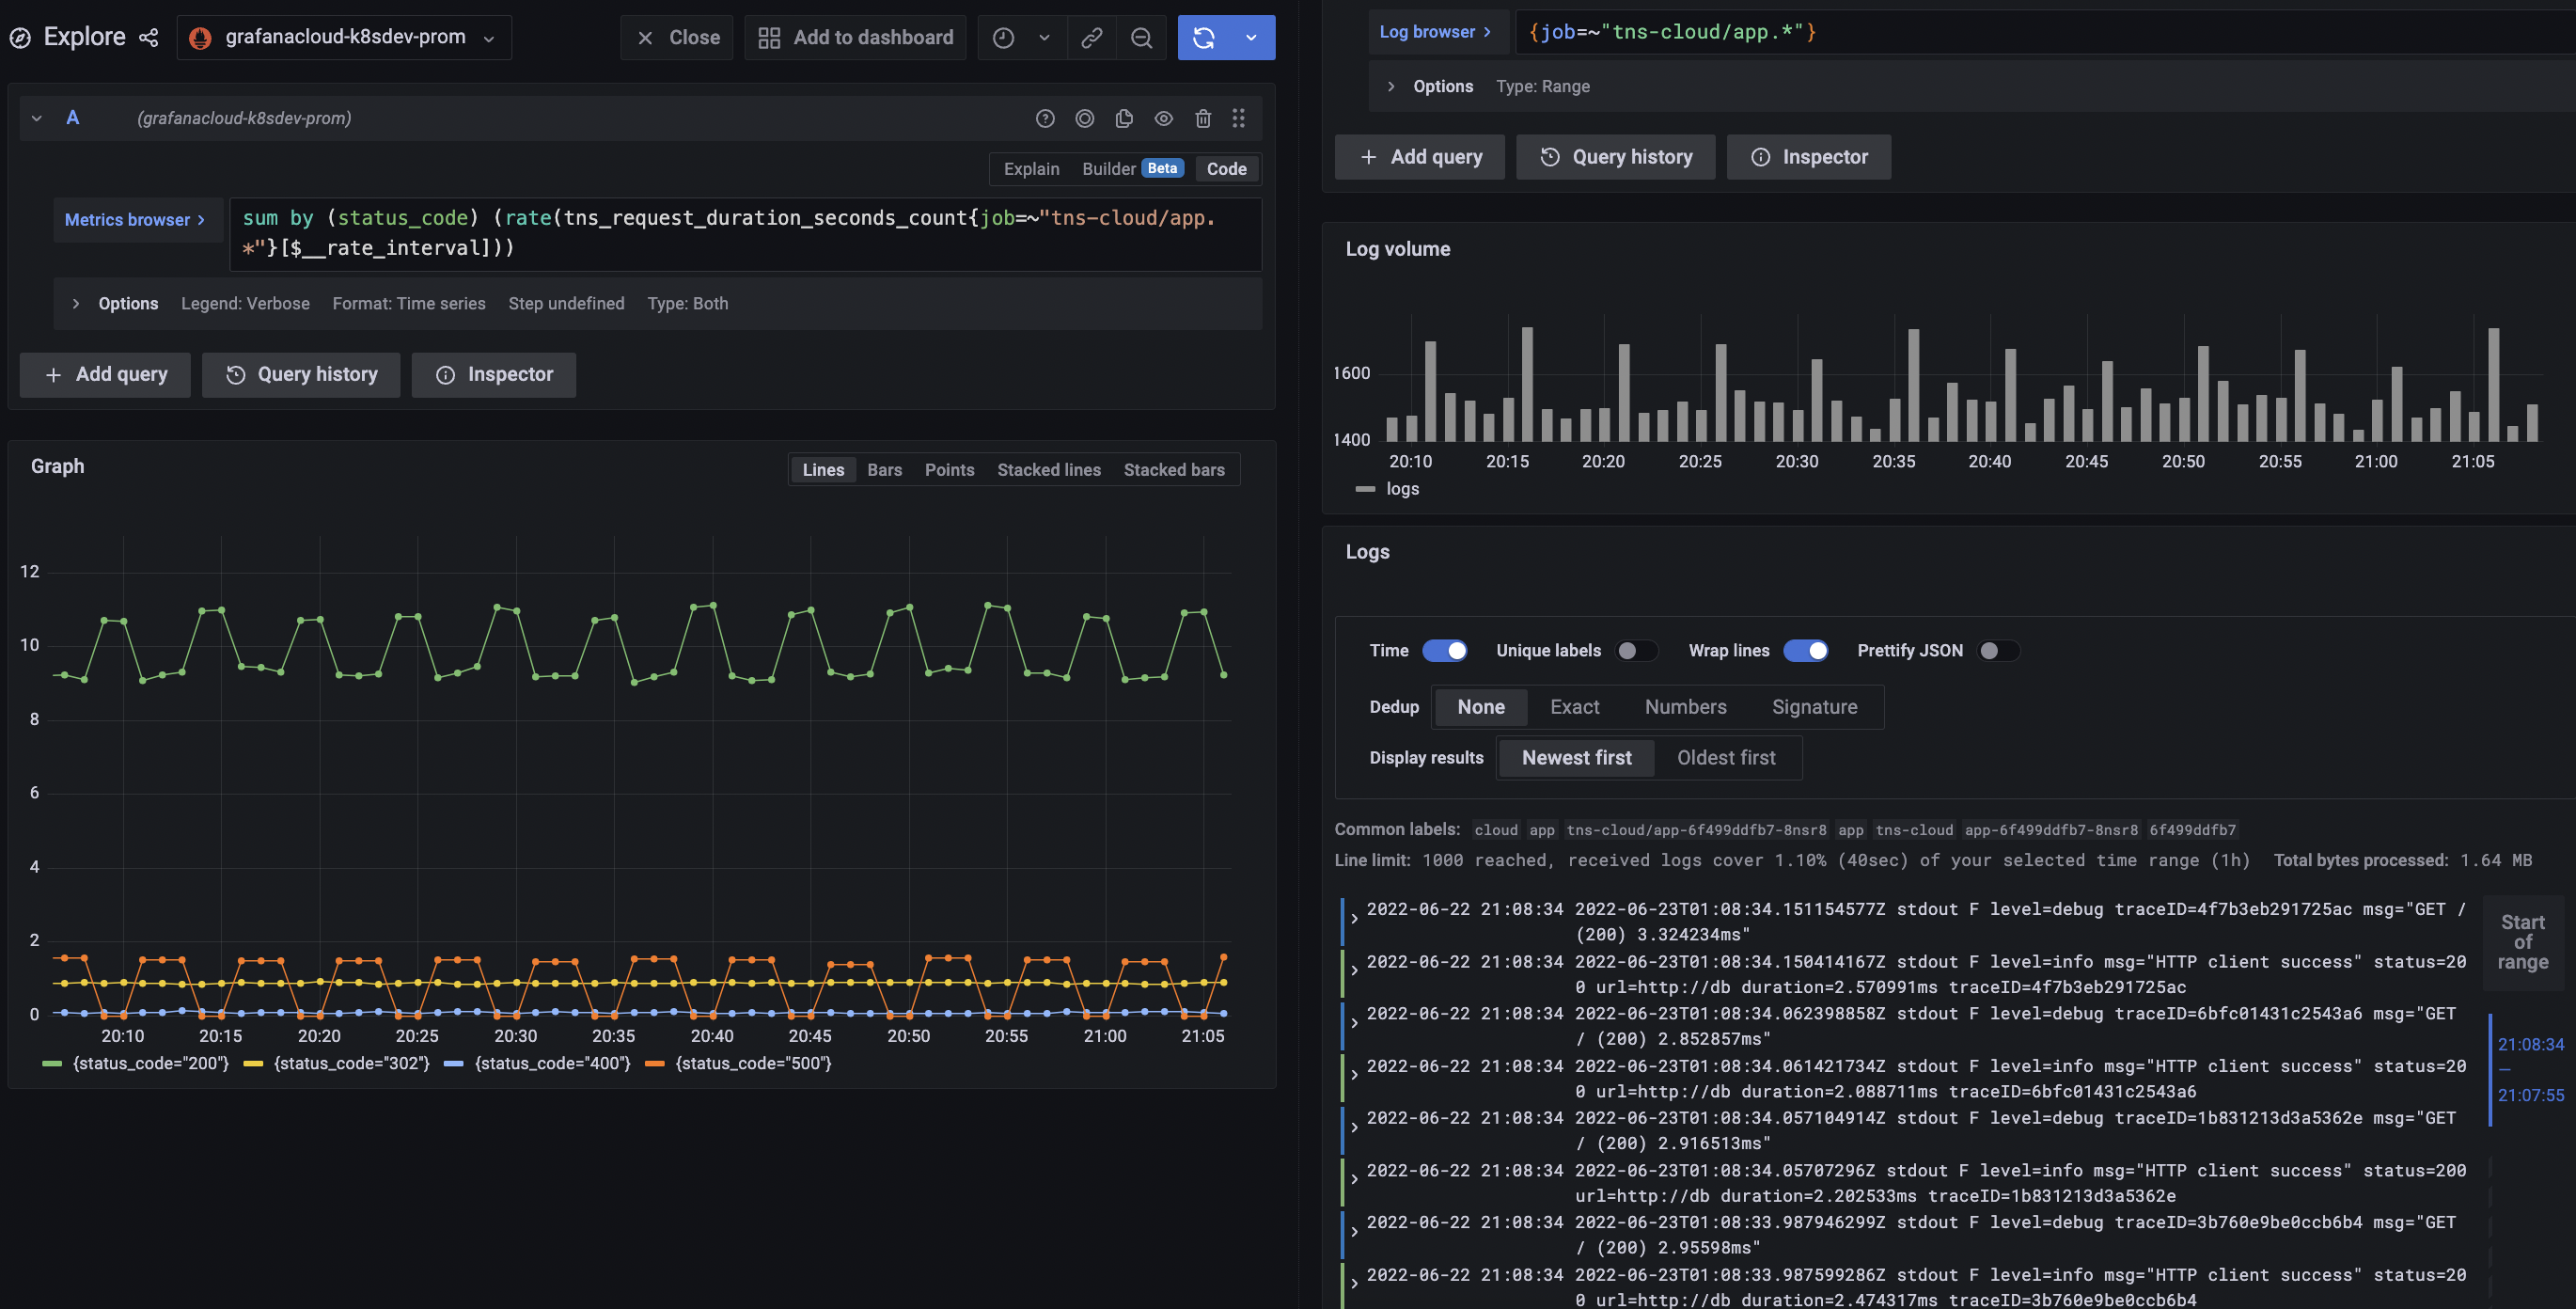Switch query editor to Builder mode
This screenshot has height=1309, width=2576.
(1108, 169)
